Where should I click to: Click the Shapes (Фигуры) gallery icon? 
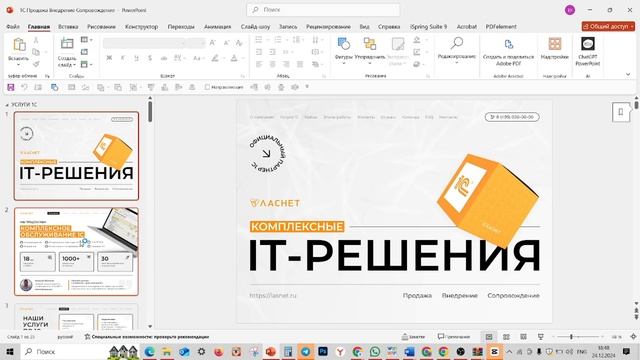coord(344,43)
